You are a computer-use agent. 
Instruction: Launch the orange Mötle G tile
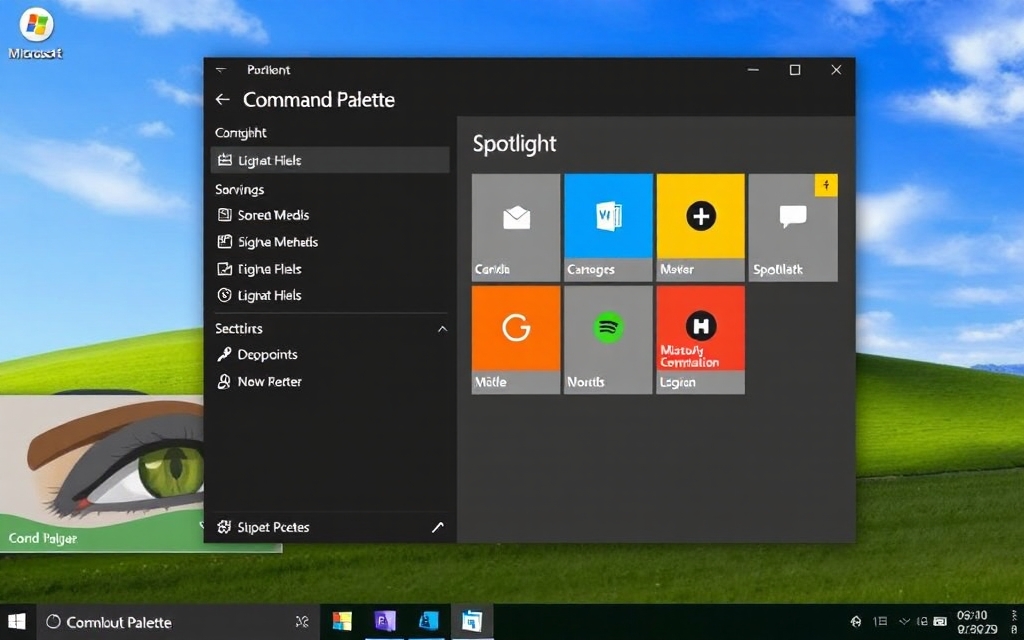(516, 340)
